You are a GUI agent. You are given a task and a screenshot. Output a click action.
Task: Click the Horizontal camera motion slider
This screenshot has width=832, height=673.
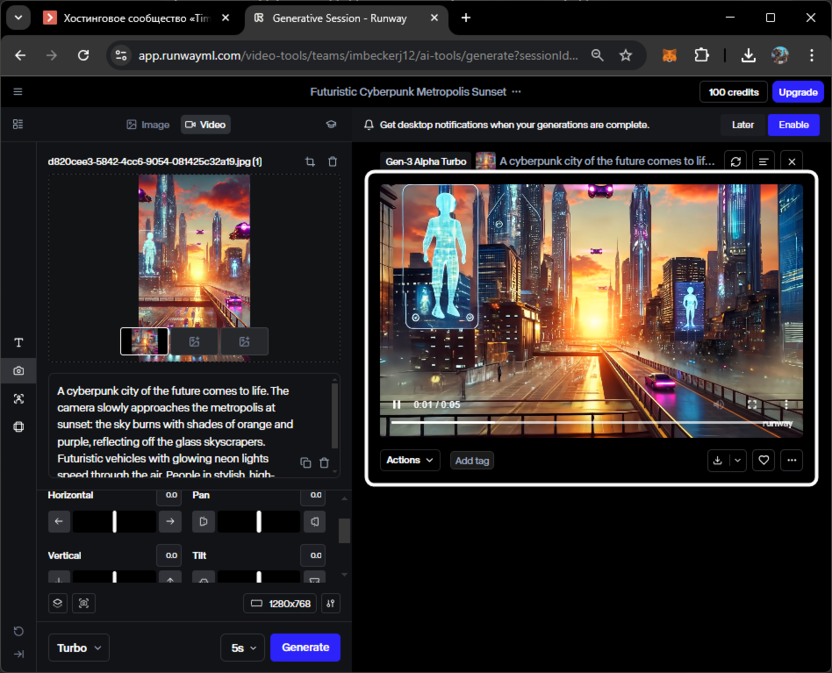[114, 521]
